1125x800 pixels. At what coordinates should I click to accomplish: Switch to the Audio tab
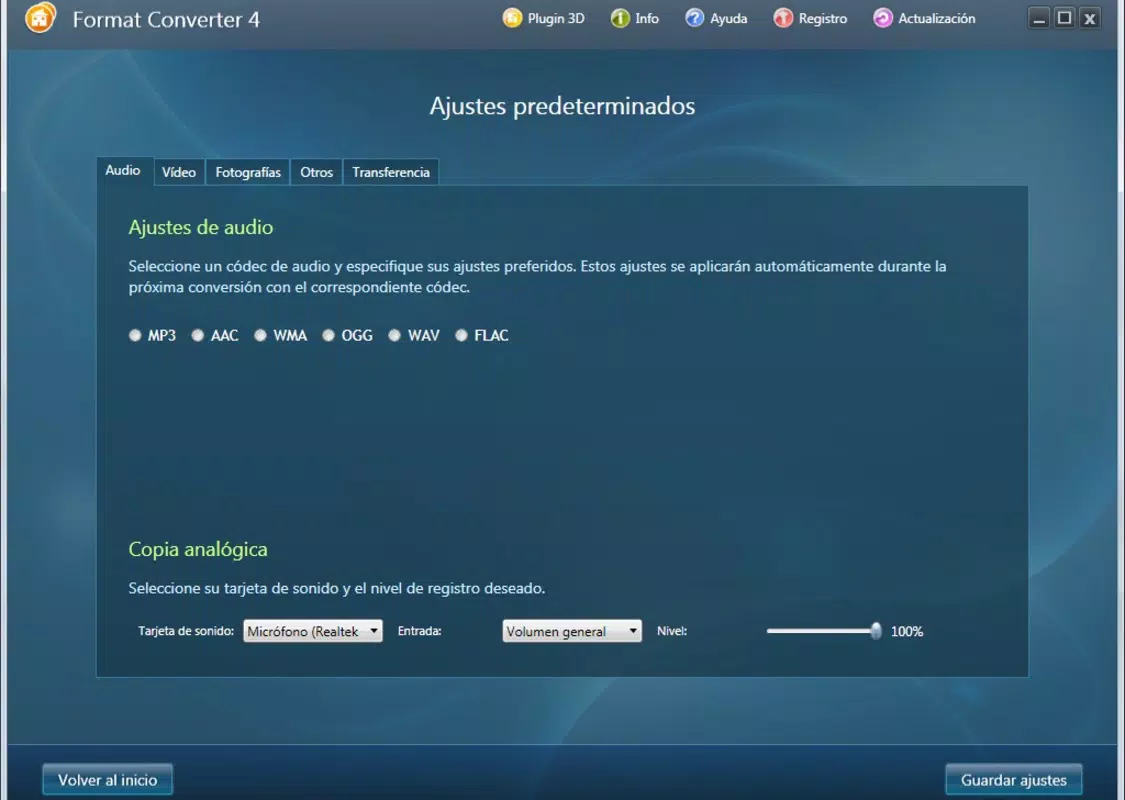pos(123,171)
